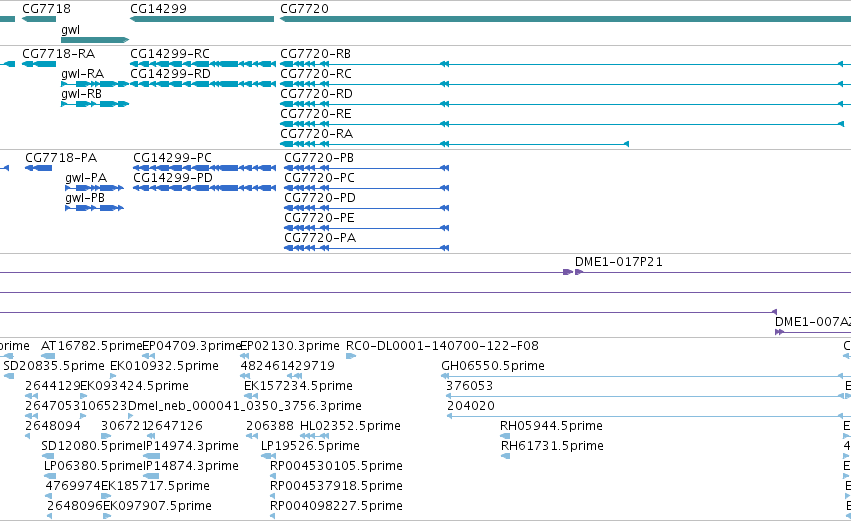
Task: Click the 4769974 feature label
Action: pyautogui.click(x=73, y=487)
